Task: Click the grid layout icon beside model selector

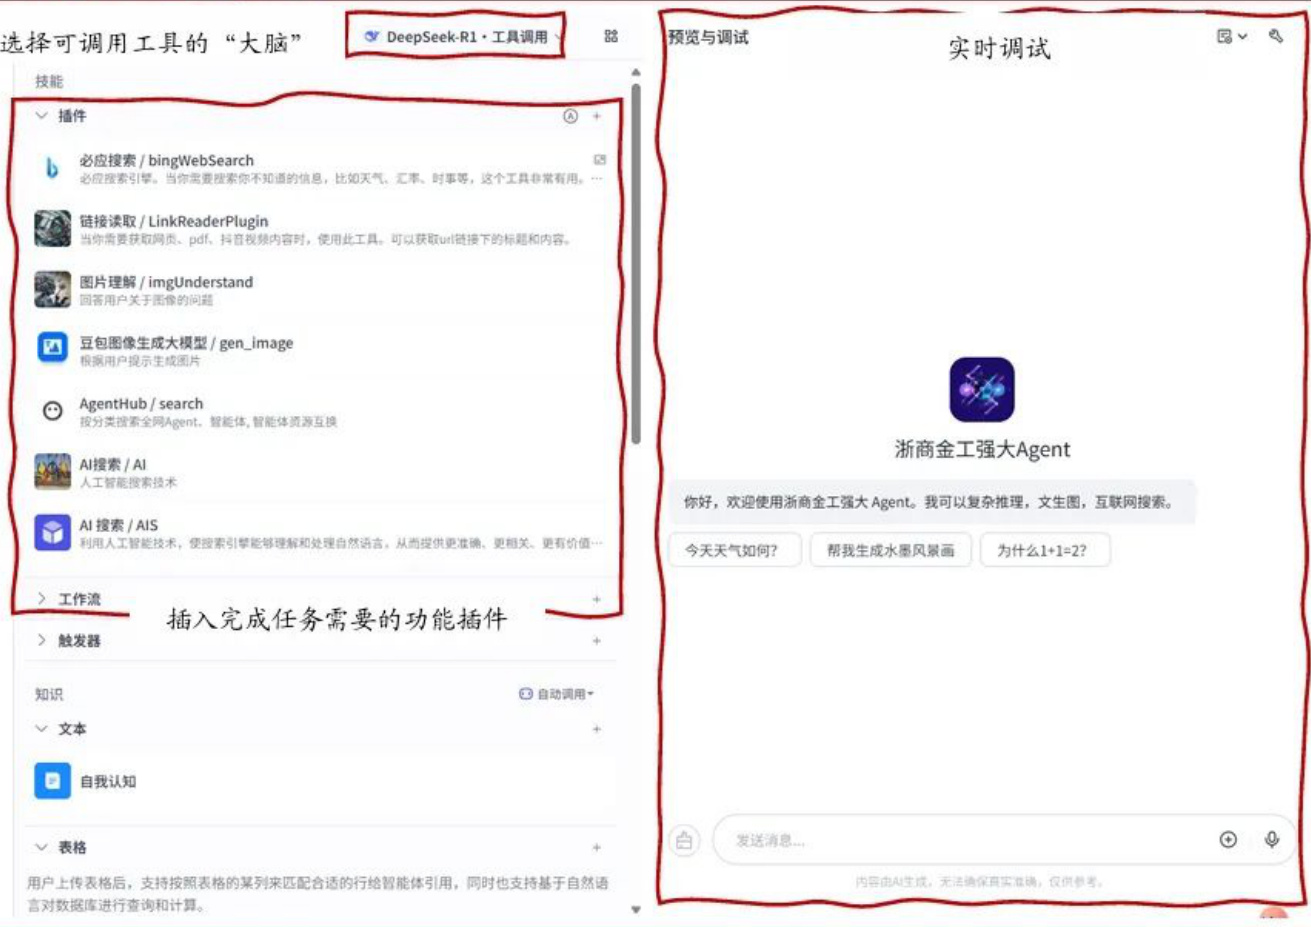Action: coord(611,36)
